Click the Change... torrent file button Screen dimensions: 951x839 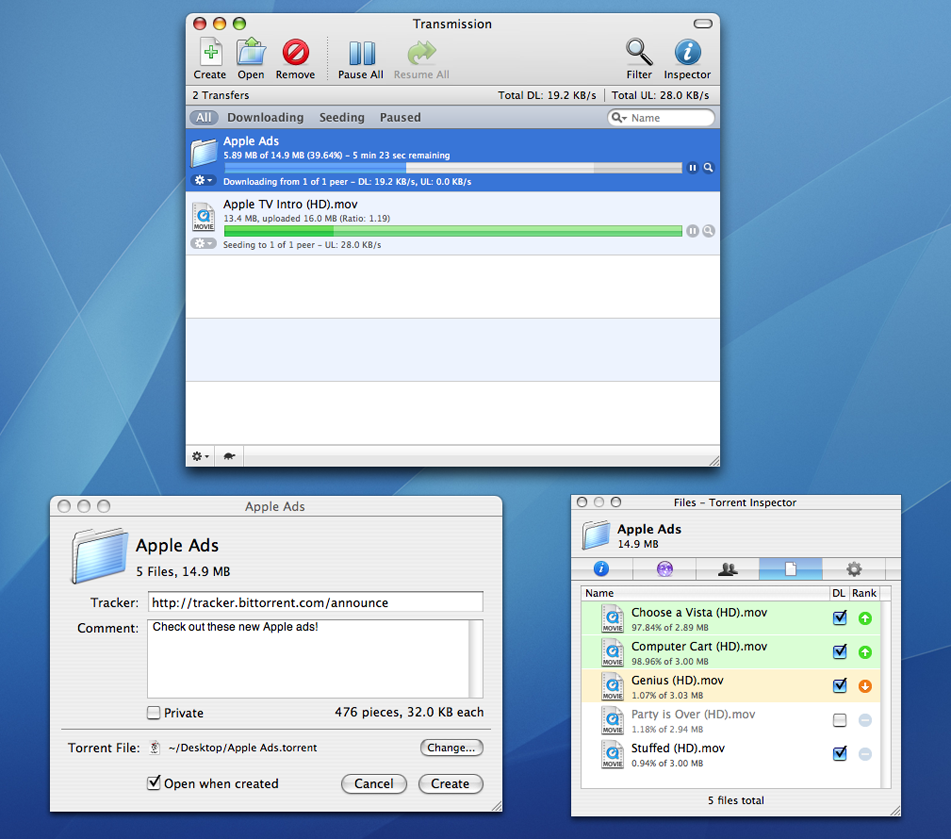[451, 747]
